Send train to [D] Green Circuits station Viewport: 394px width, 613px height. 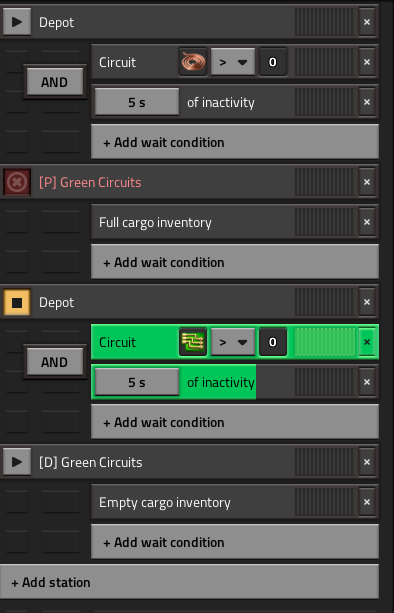tap(17, 462)
